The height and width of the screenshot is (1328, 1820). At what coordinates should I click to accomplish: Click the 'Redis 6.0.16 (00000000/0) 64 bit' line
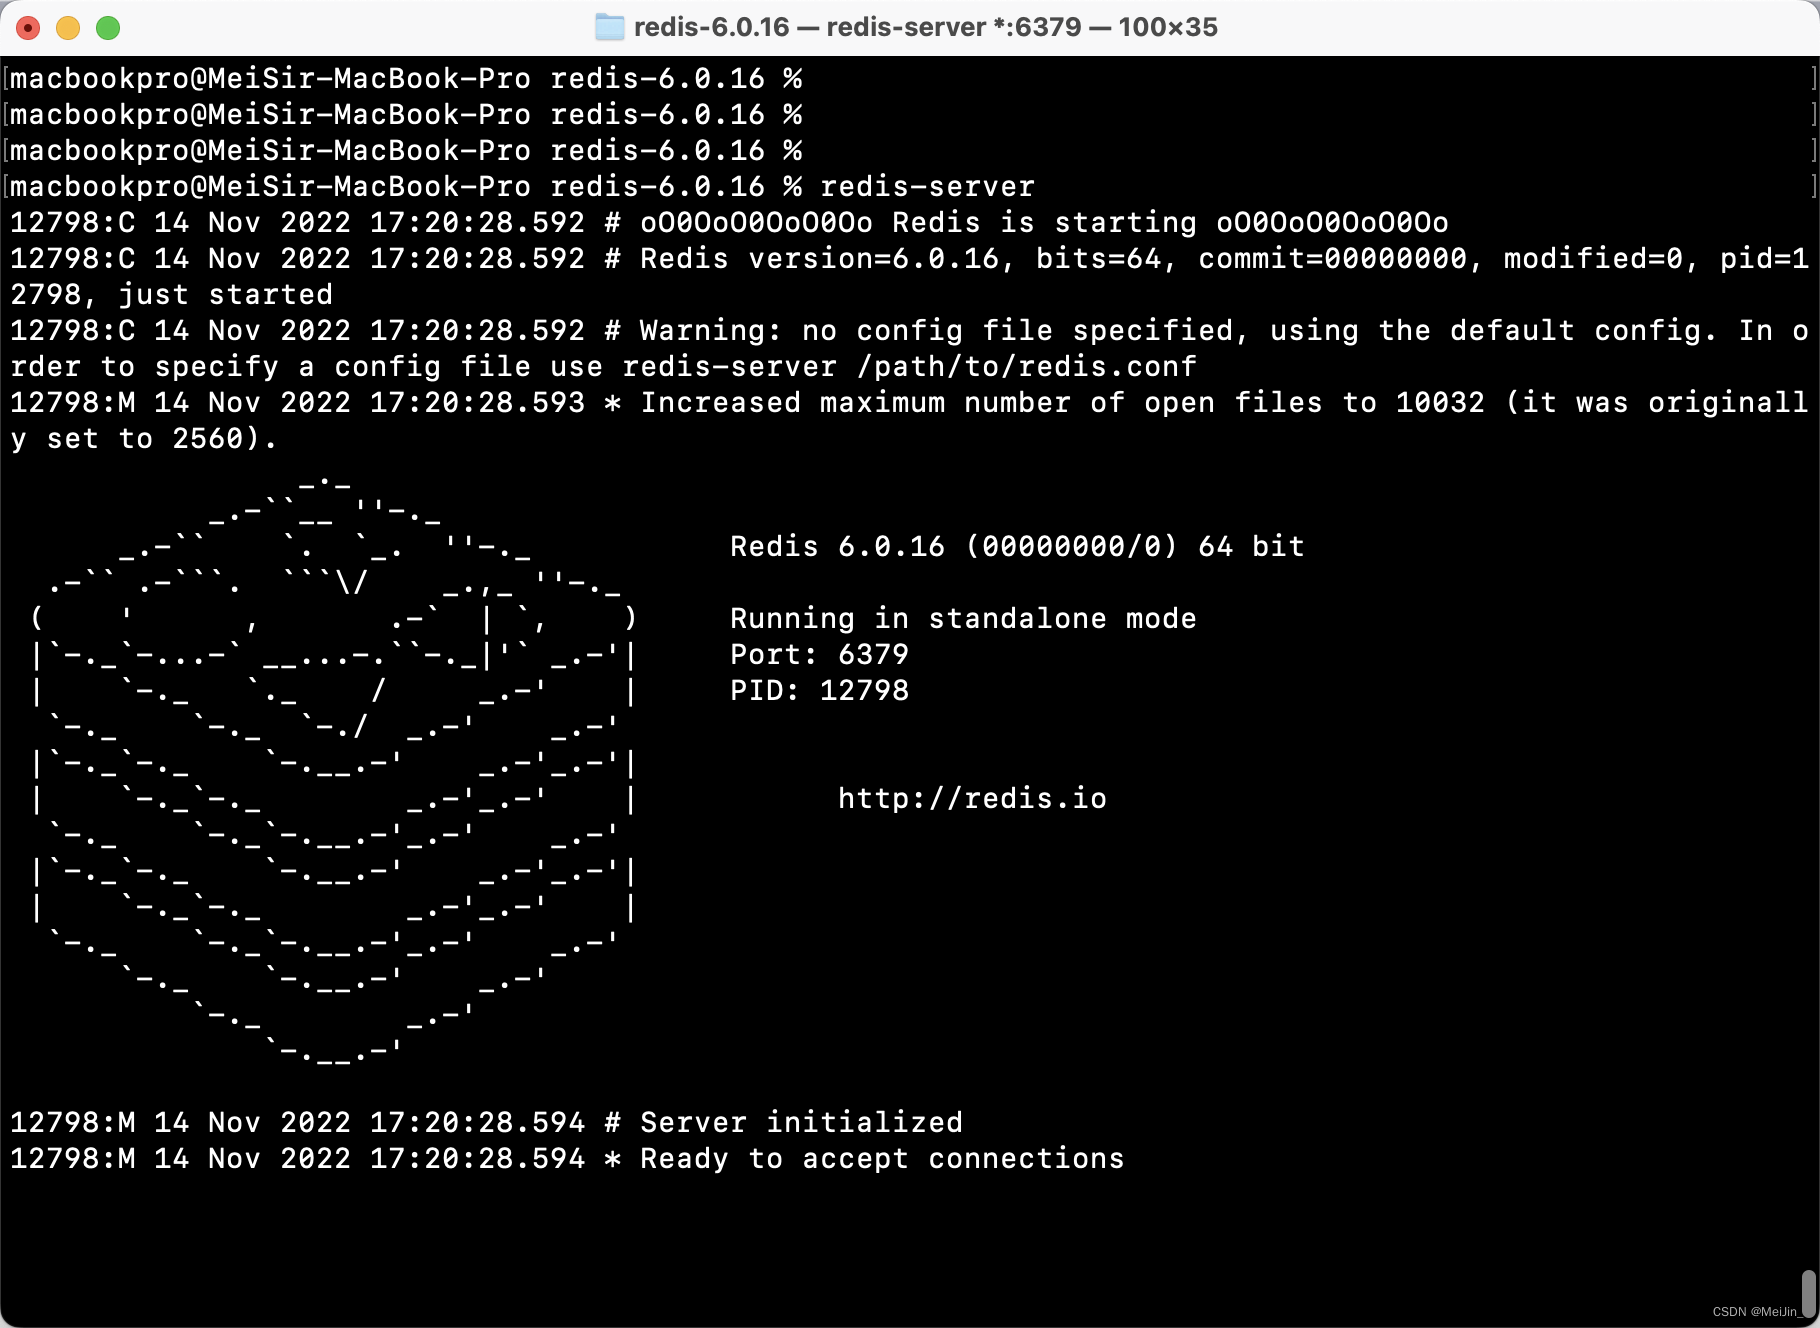point(1017,547)
